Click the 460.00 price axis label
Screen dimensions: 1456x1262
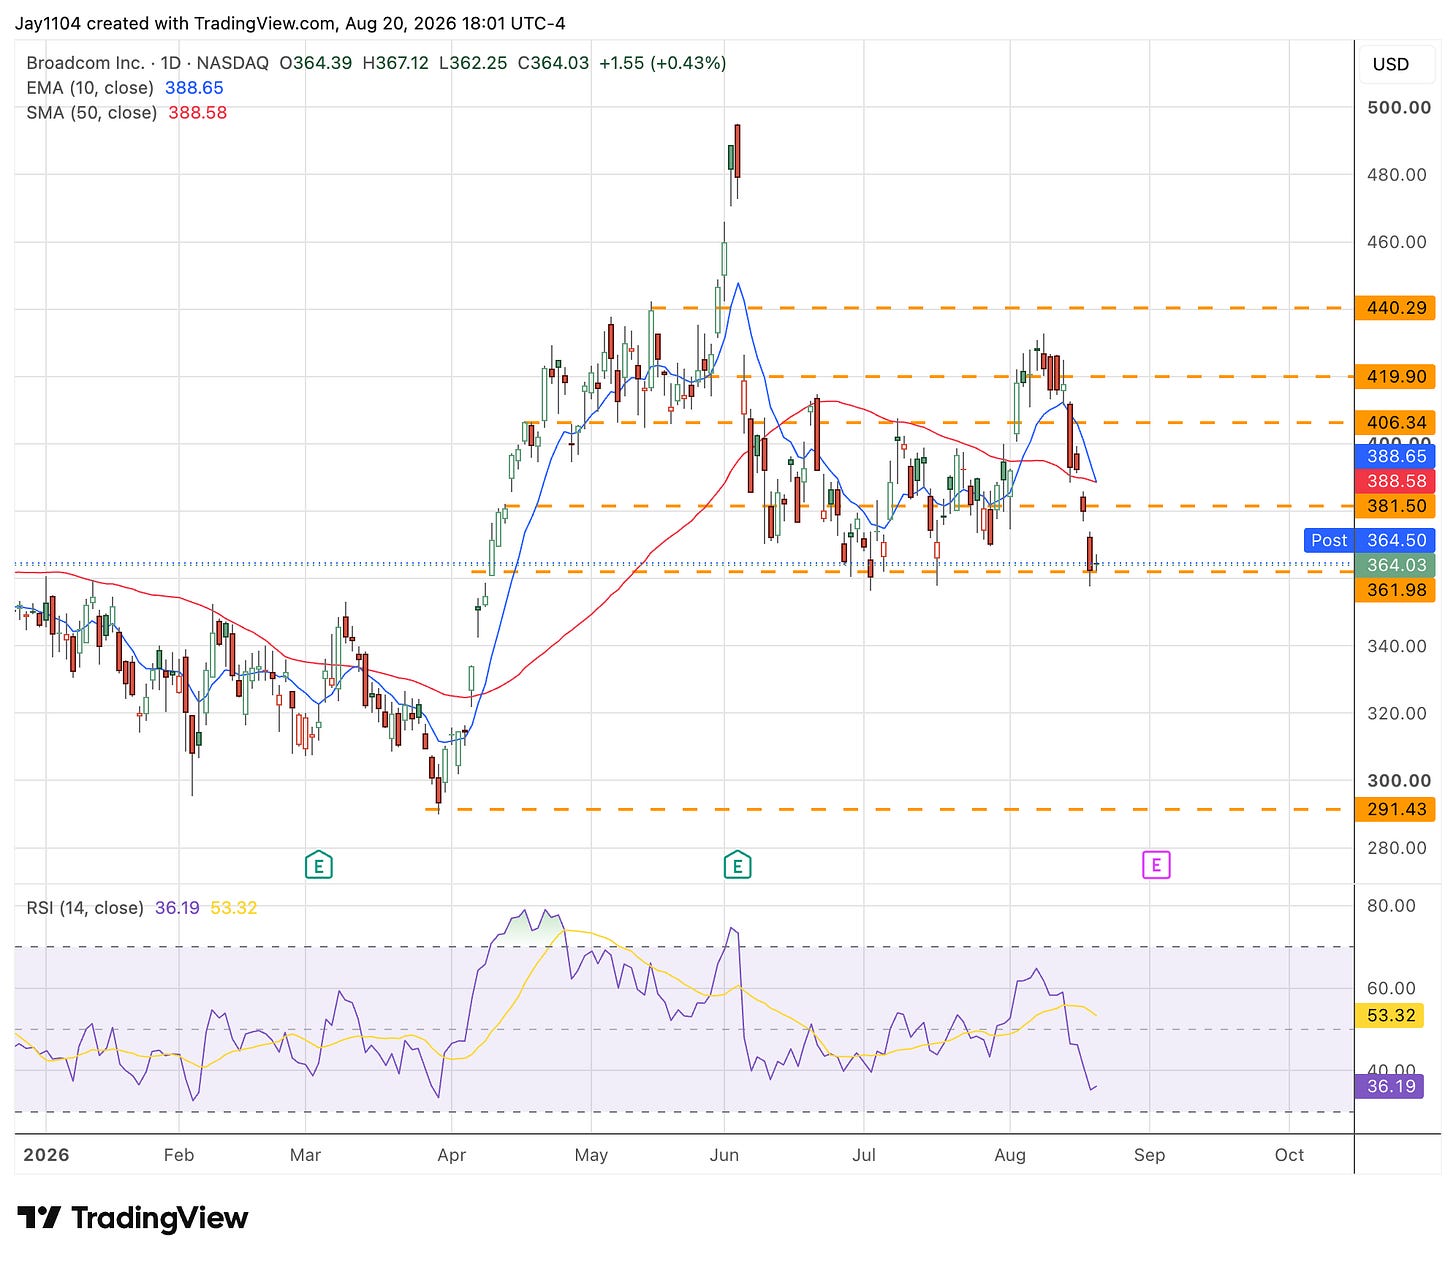pos(1397,242)
